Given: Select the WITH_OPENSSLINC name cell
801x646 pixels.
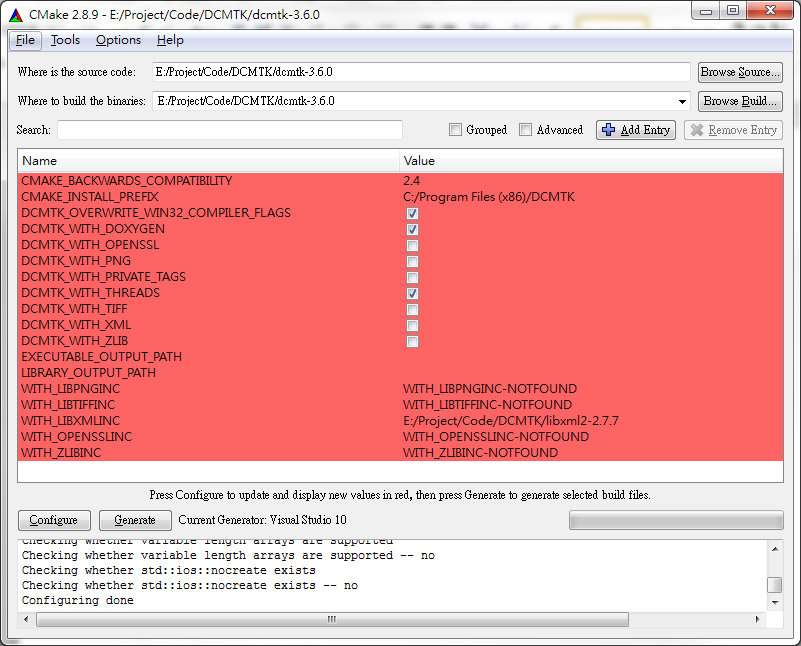Looking at the screenshot, I should click(77, 437).
